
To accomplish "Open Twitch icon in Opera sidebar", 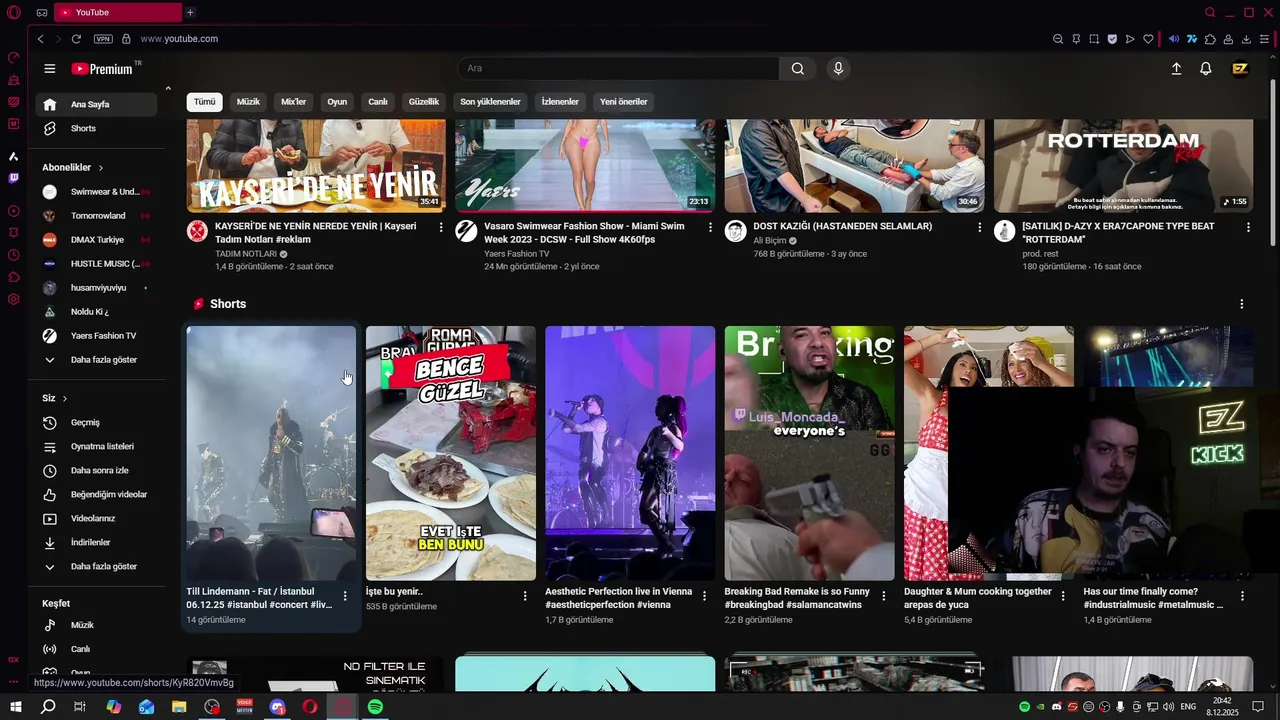I will 13,178.
